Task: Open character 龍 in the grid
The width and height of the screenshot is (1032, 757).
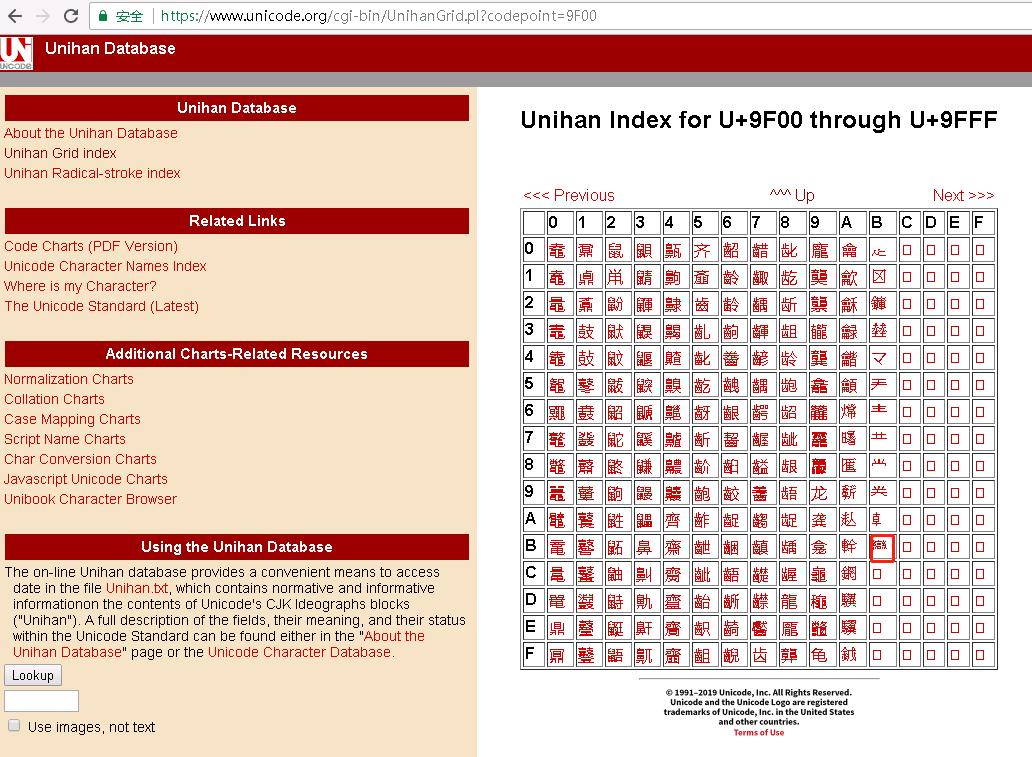Action: click(x=789, y=601)
